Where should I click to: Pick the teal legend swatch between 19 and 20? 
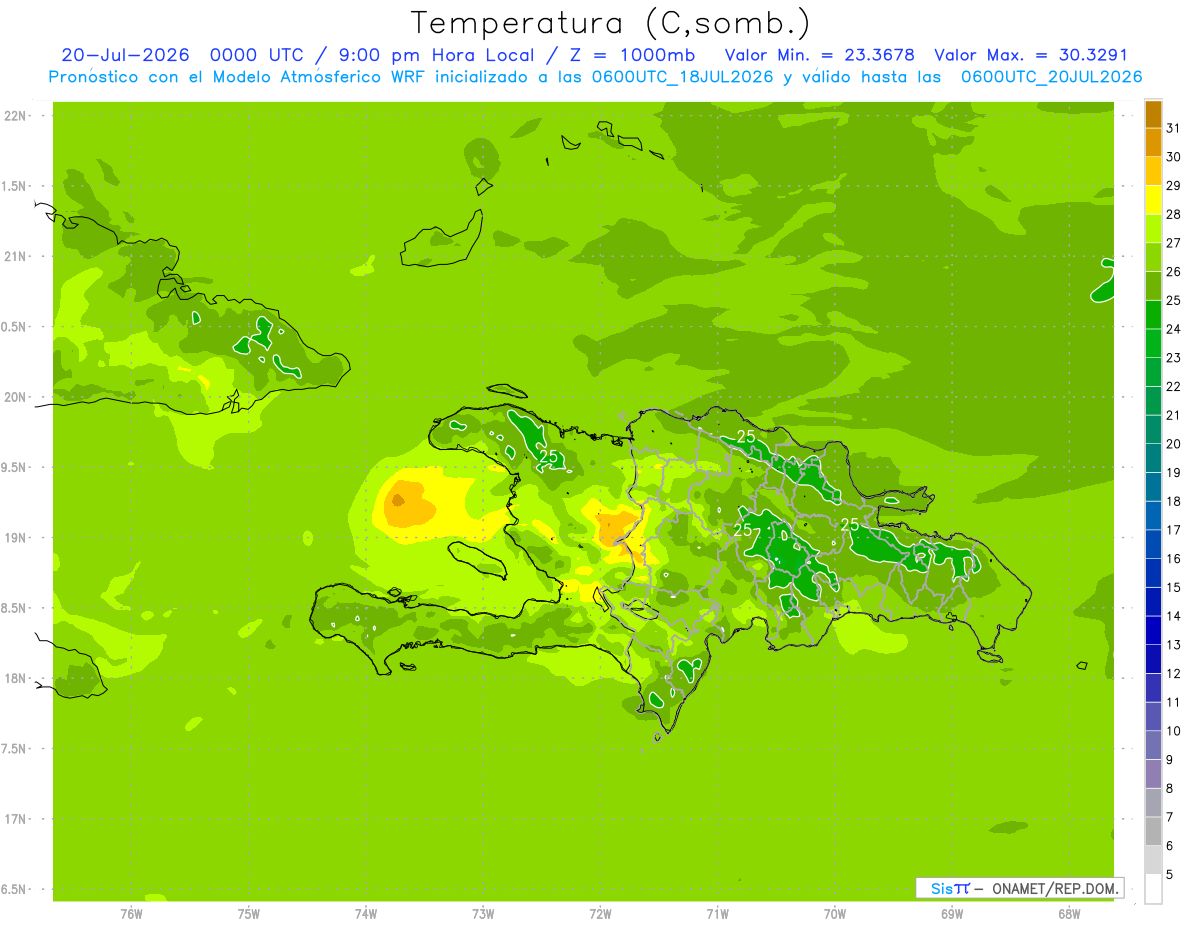(x=1153, y=458)
